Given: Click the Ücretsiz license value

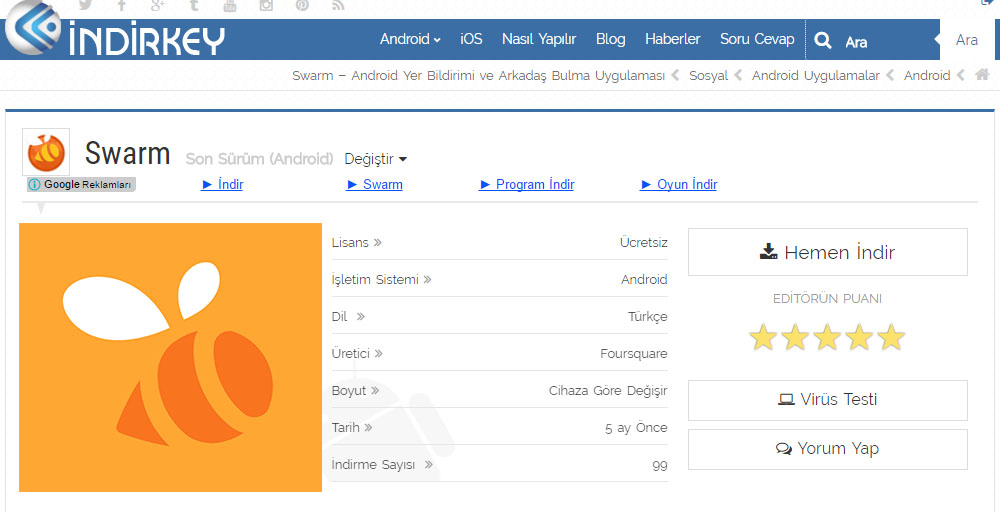Looking at the screenshot, I should click(x=643, y=242).
